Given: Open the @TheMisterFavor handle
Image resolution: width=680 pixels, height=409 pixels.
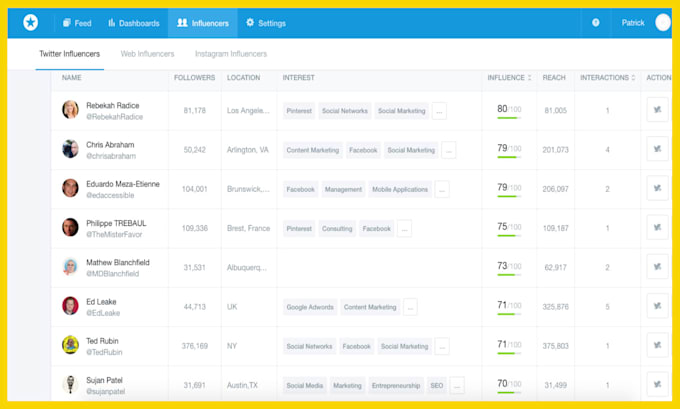Looking at the screenshot, I should (x=114, y=234).
